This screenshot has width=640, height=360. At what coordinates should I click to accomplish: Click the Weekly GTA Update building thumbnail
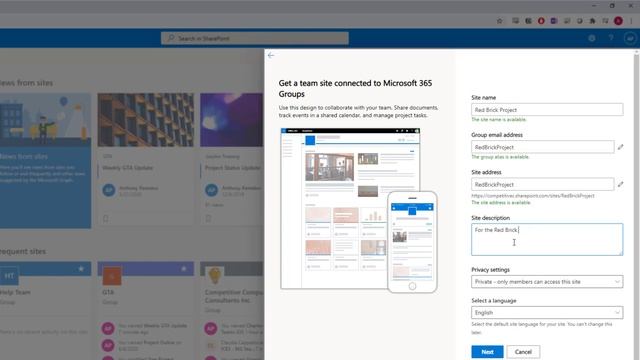146,120
